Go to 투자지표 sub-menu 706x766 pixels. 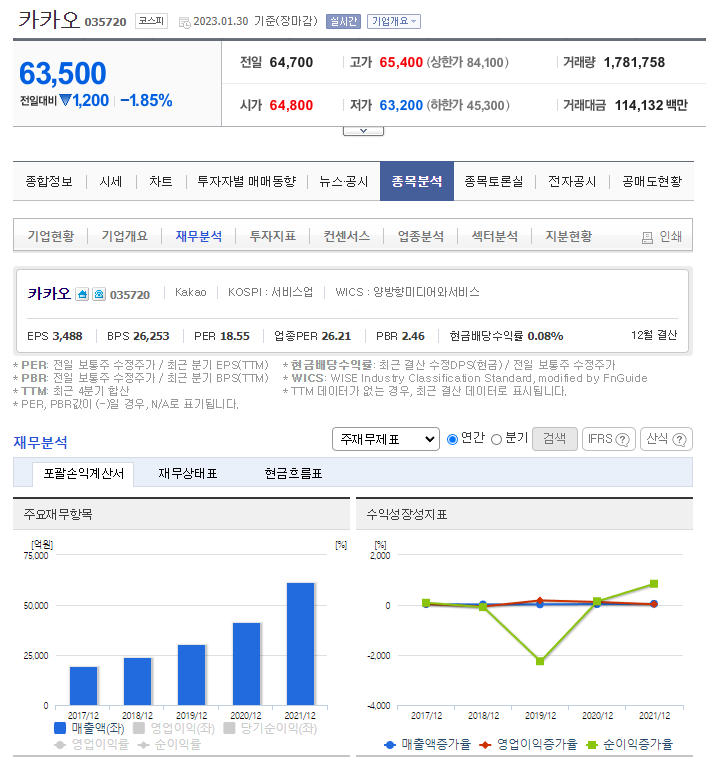[273, 236]
